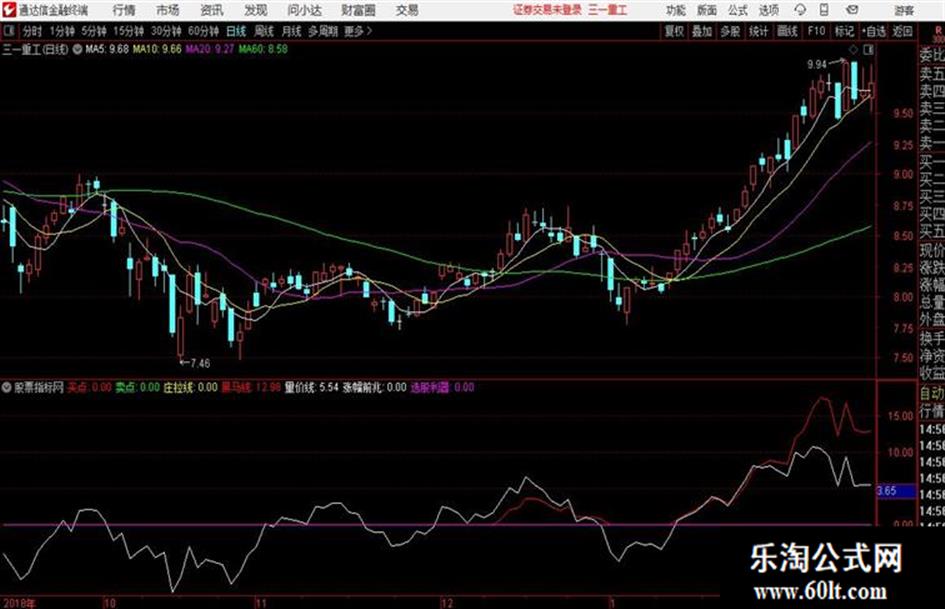Expand the main chart indicator dropdown arrow
Image resolution: width=945 pixels, height=609 pixels.
[78, 49]
